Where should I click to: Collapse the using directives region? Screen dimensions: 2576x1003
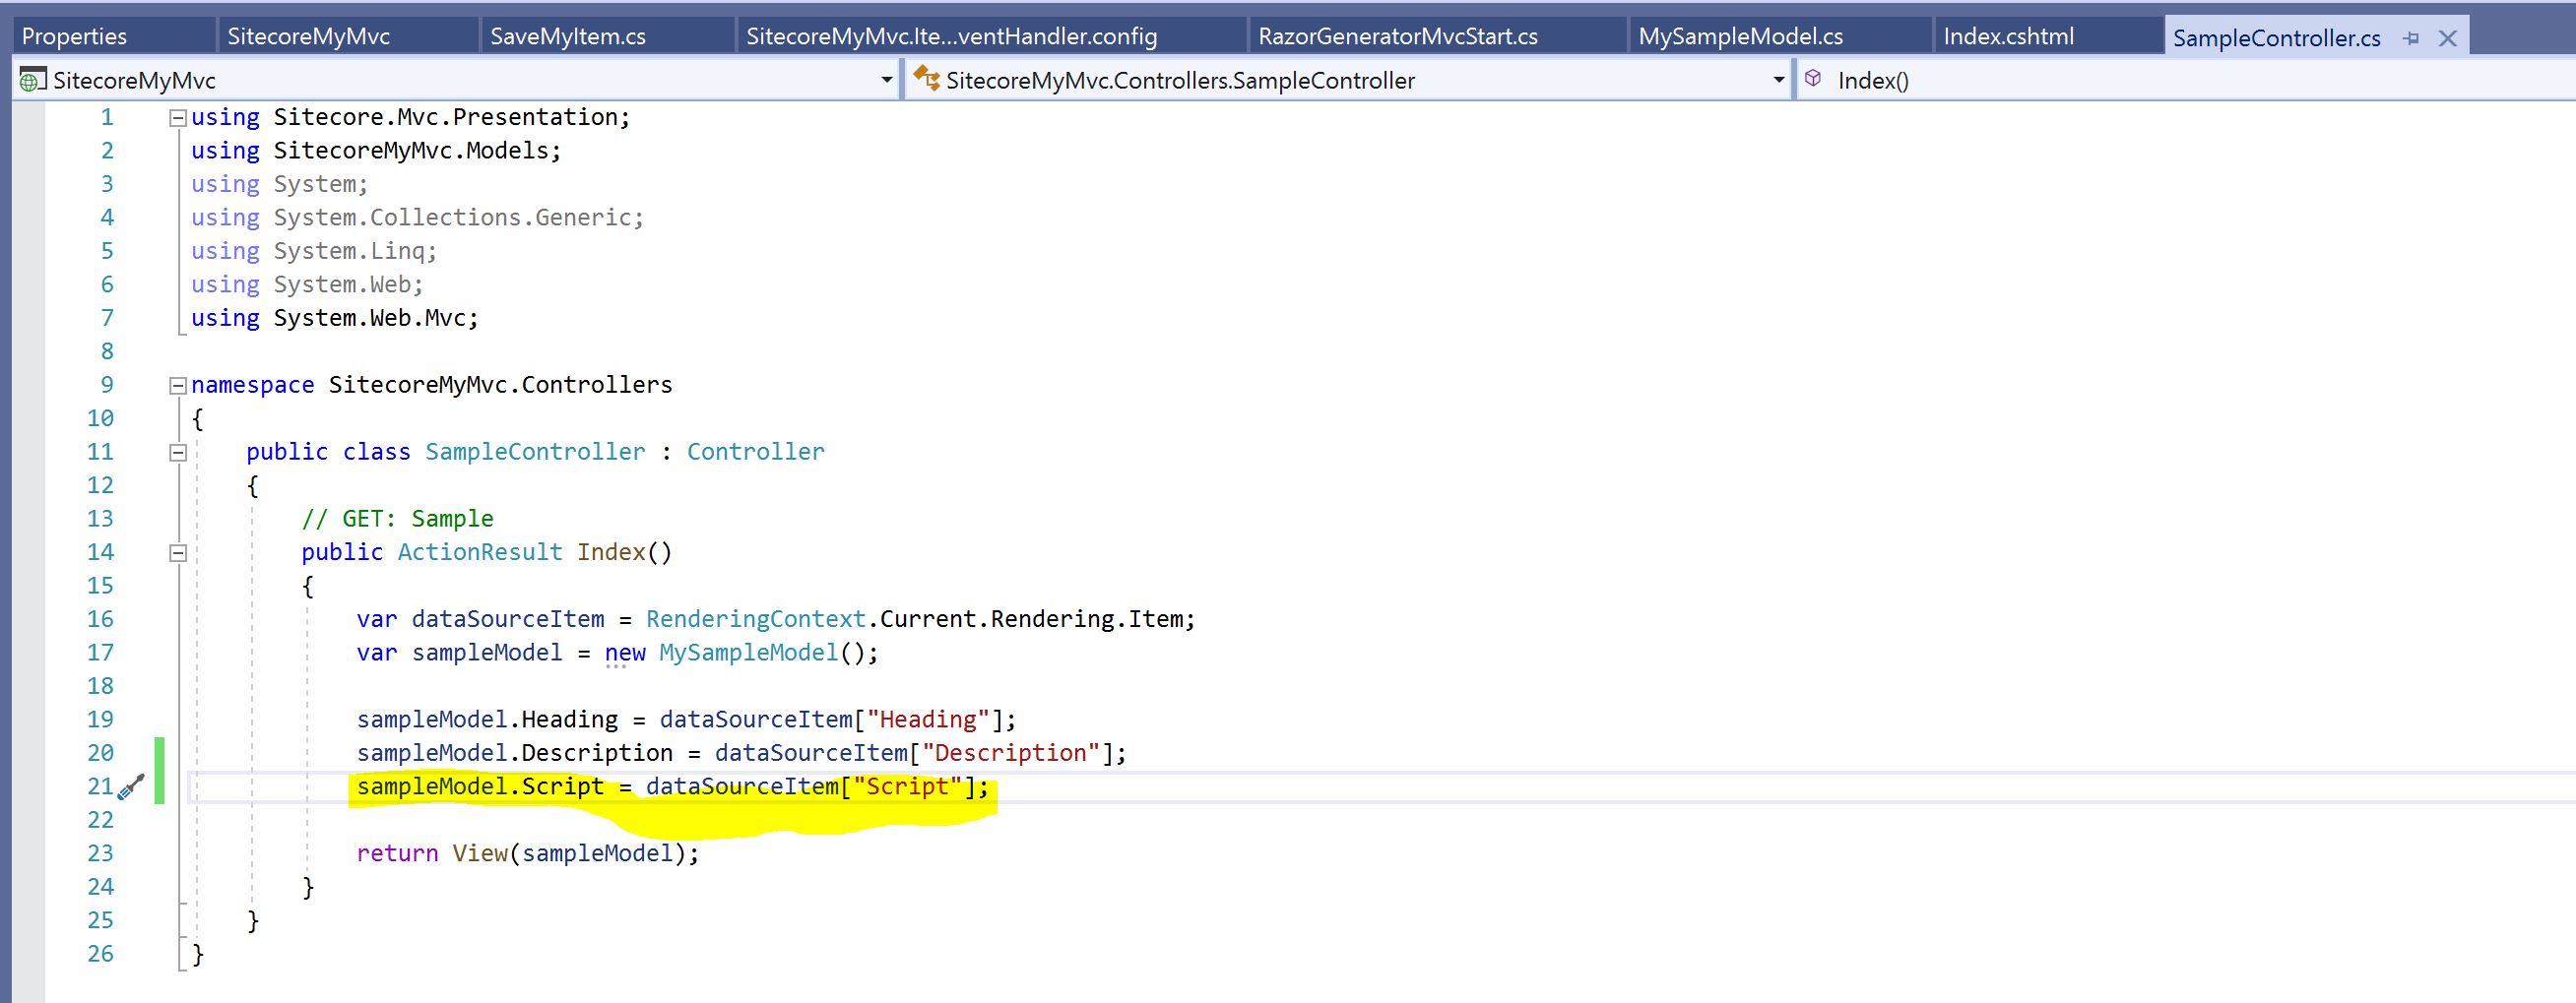pos(178,118)
